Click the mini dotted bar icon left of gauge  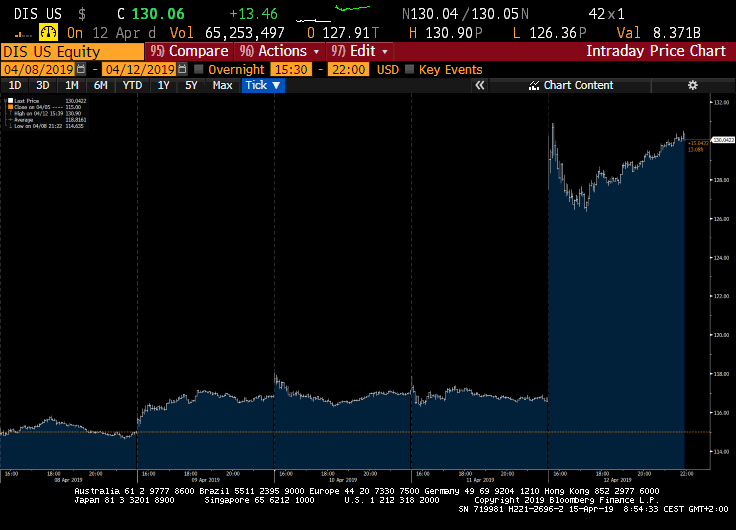23,34
